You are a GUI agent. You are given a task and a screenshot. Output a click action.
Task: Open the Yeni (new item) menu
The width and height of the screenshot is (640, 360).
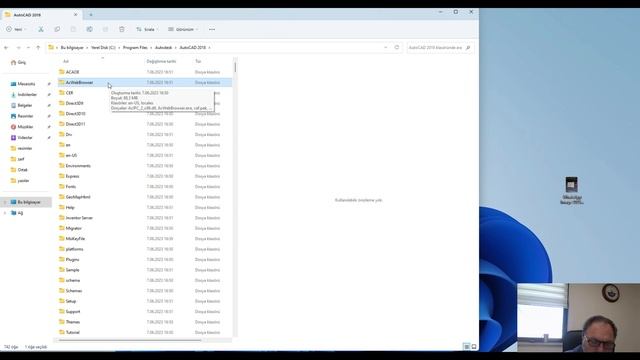click(x=16, y=29)
